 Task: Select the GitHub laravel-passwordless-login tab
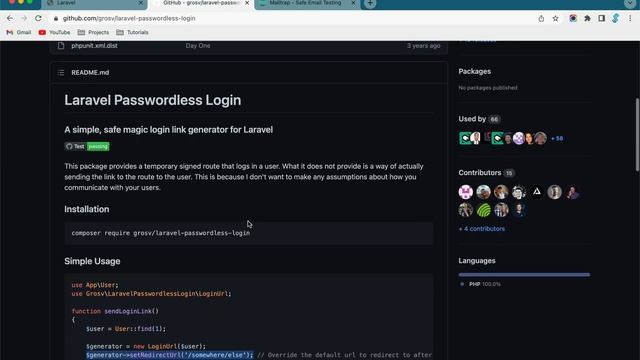point(201,3)
